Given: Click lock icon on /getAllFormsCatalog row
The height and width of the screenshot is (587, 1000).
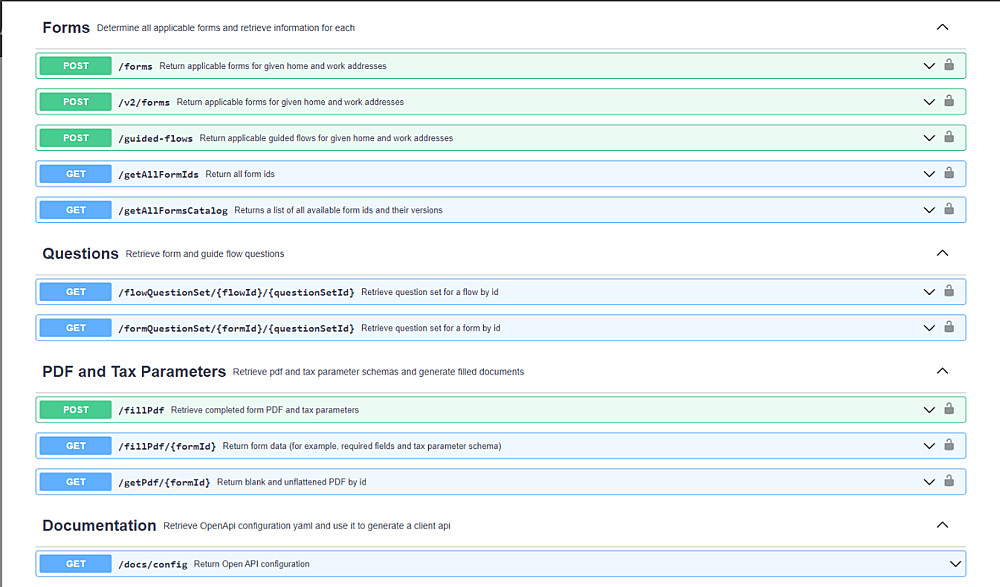Looking at the screenshot, I should click(949, 209).
